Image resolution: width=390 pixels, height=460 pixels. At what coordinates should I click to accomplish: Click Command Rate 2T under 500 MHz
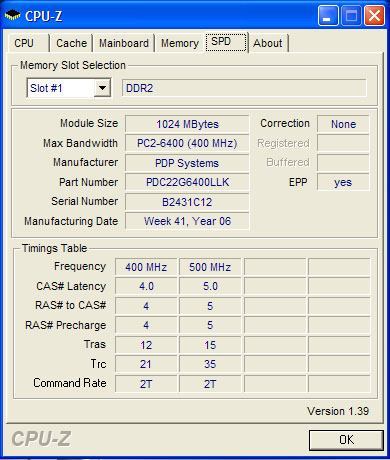pos(210,384)
